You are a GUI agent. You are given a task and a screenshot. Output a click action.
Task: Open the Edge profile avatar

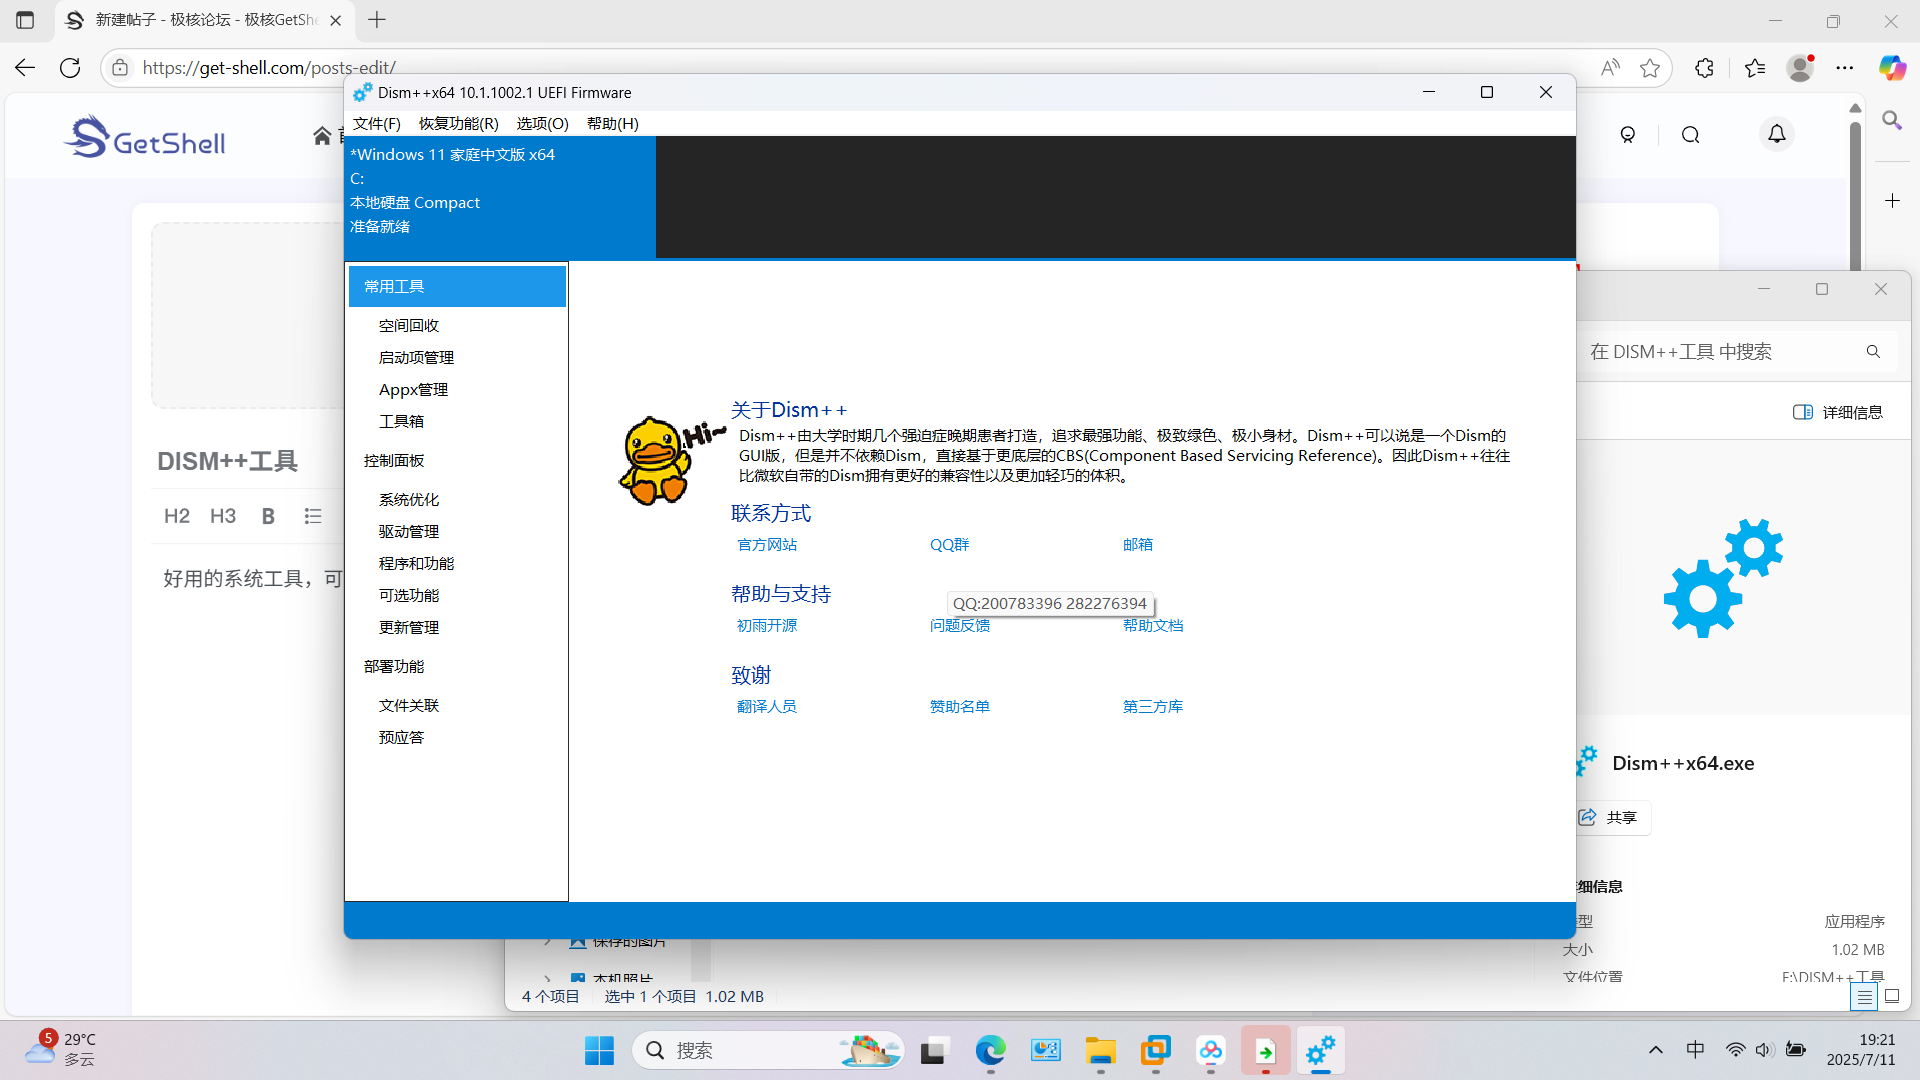point(1800,67)
